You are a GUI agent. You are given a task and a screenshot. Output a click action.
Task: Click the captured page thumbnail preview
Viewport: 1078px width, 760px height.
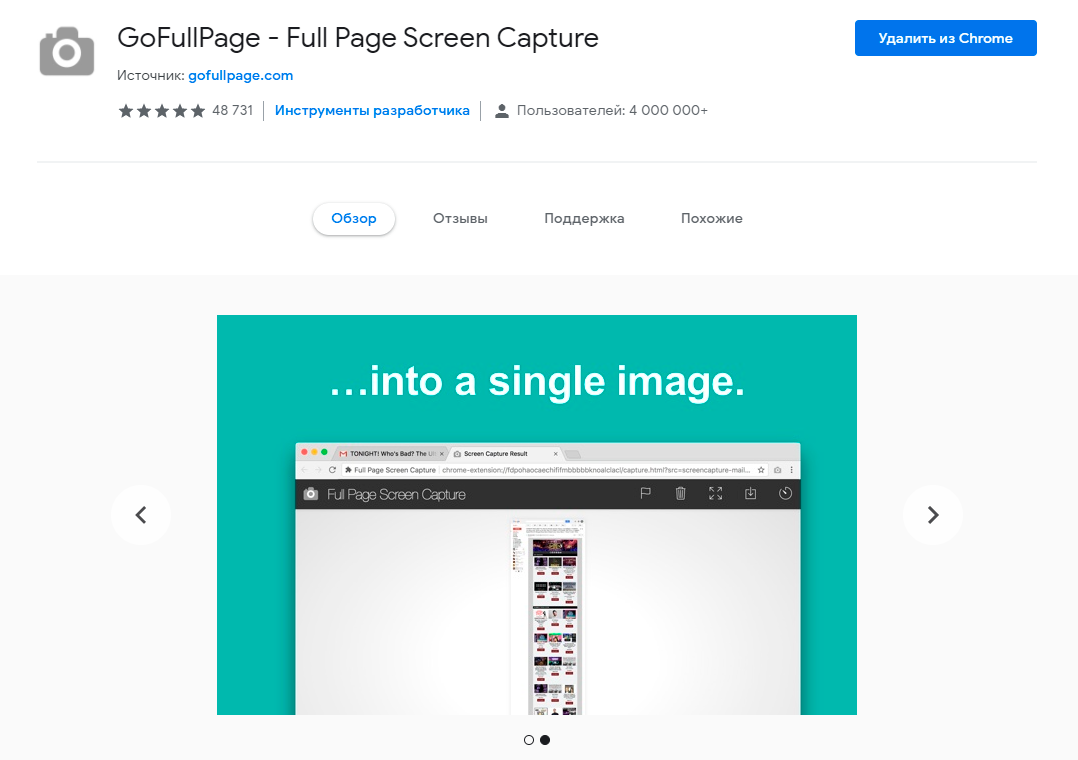[x=547, y=616]
